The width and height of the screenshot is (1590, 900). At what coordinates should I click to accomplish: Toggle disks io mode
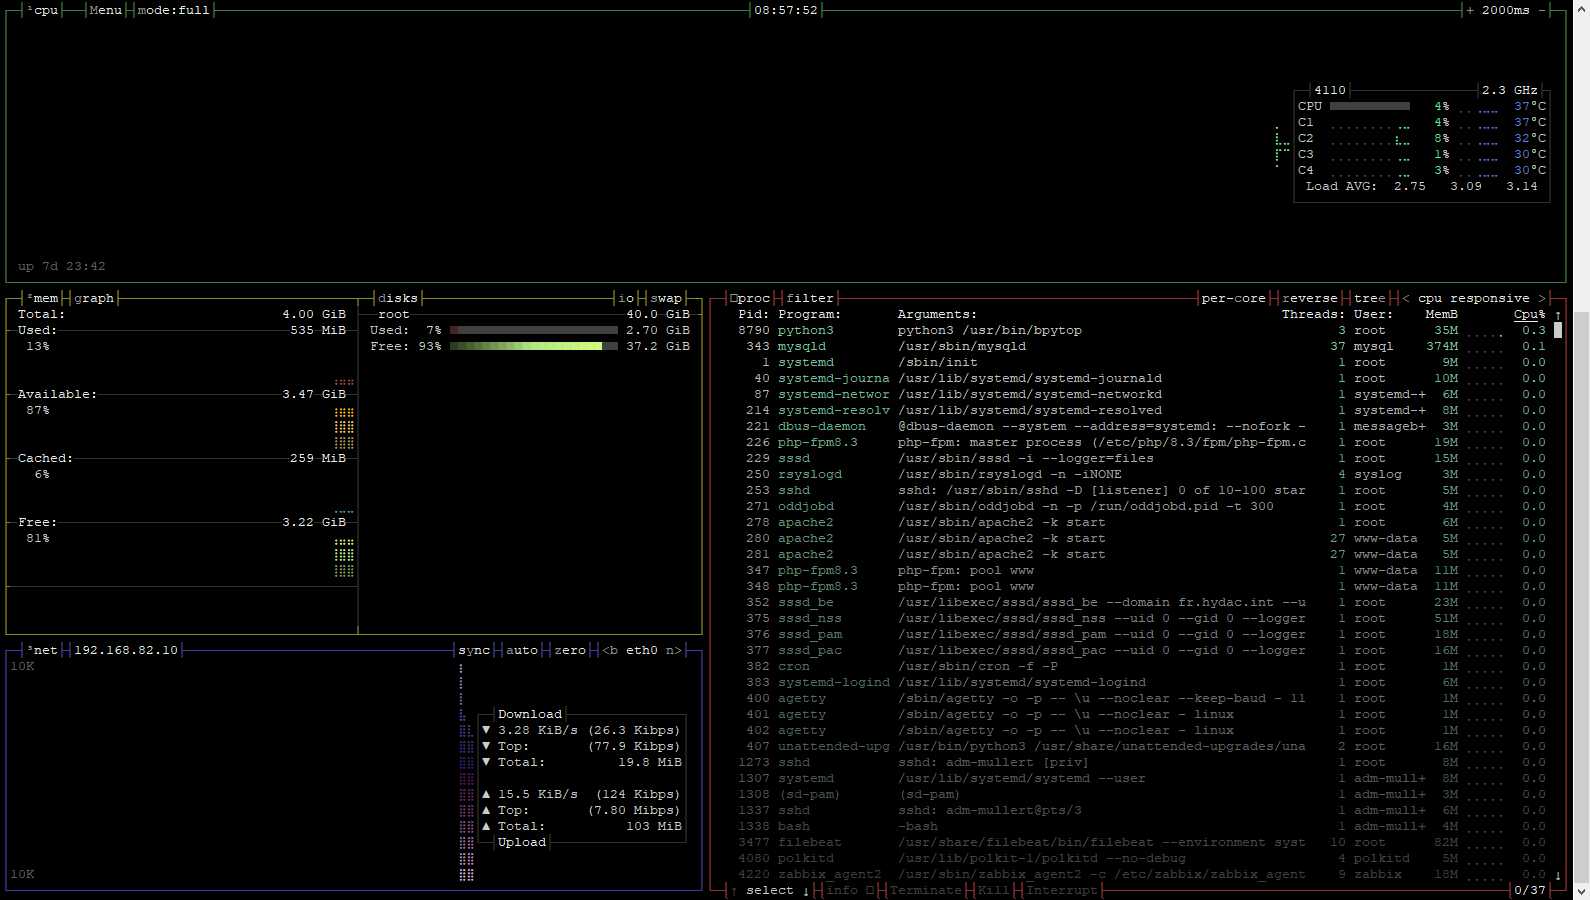(x=626, y=298)
